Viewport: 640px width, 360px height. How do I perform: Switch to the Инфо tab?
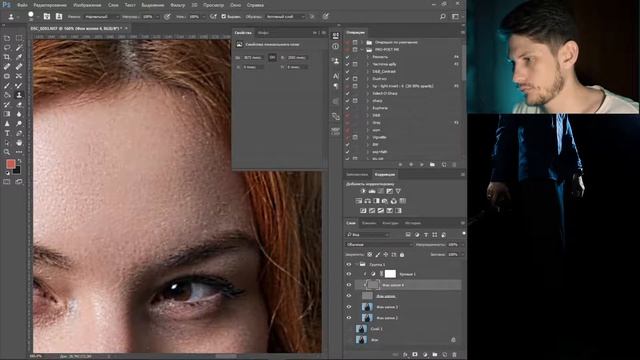[263, 33]
